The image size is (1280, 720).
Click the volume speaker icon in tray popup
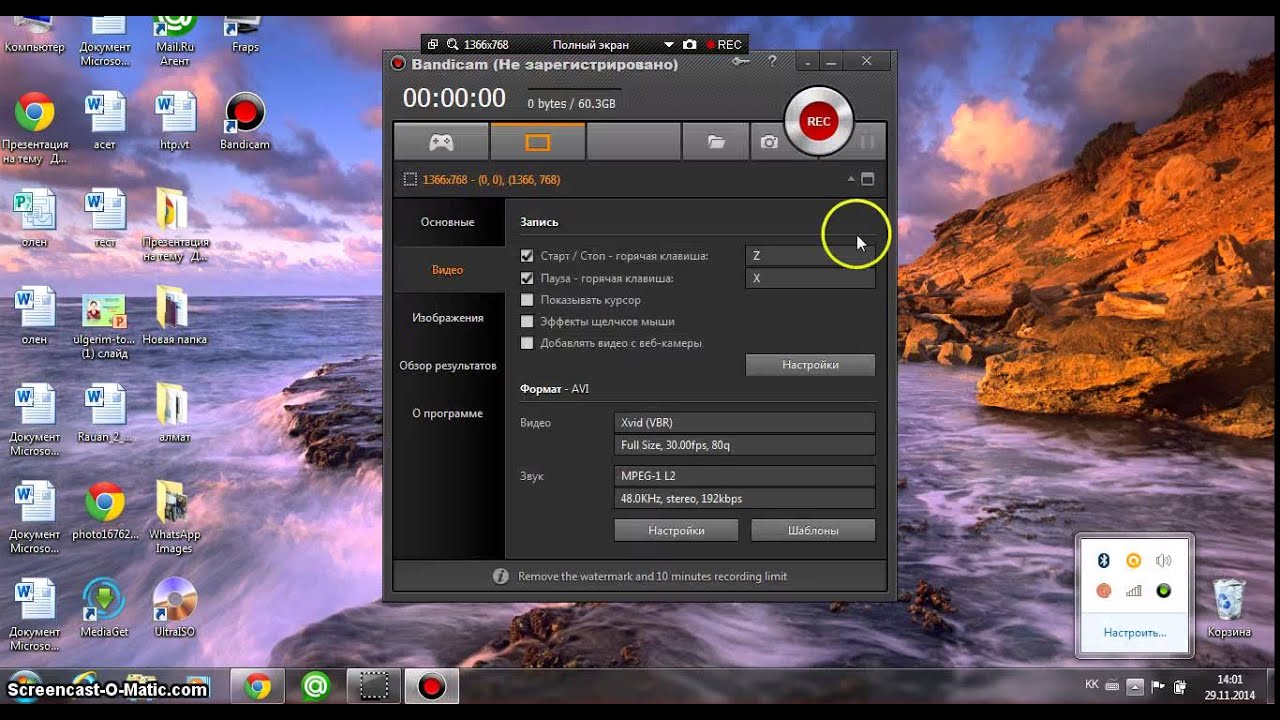[1163, 561]
